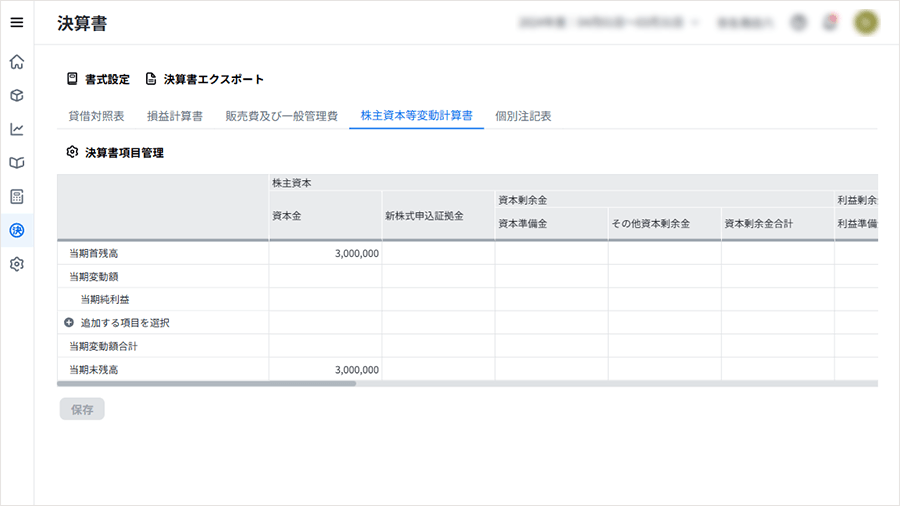Open the book icon in sidebar
Viewport: 900px width, 506px height.
tap(17, 163)
